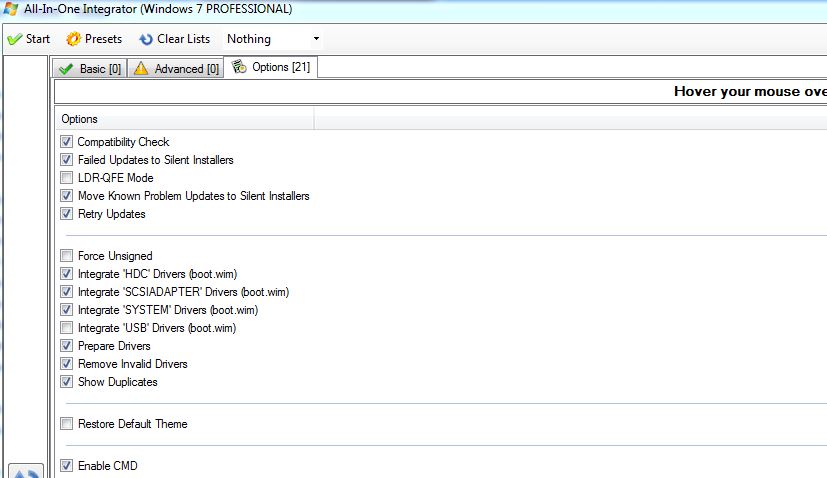Toggle Enable CMD checkbox
The width and height of the screenshot is (827, 478).
point(66,466)
